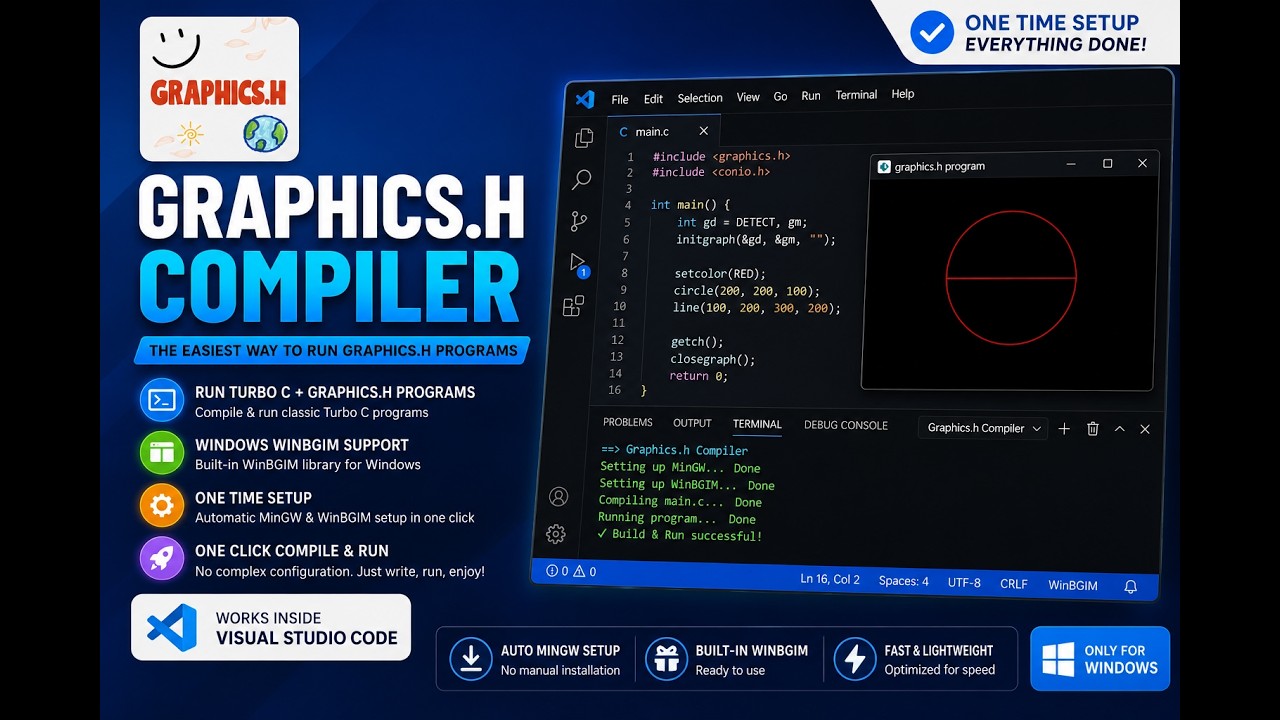Click the Fast & Lightweight lightning icon
Image resolution: width=1280 pixels, height=720 pixels.
click(x=854, y=659)
